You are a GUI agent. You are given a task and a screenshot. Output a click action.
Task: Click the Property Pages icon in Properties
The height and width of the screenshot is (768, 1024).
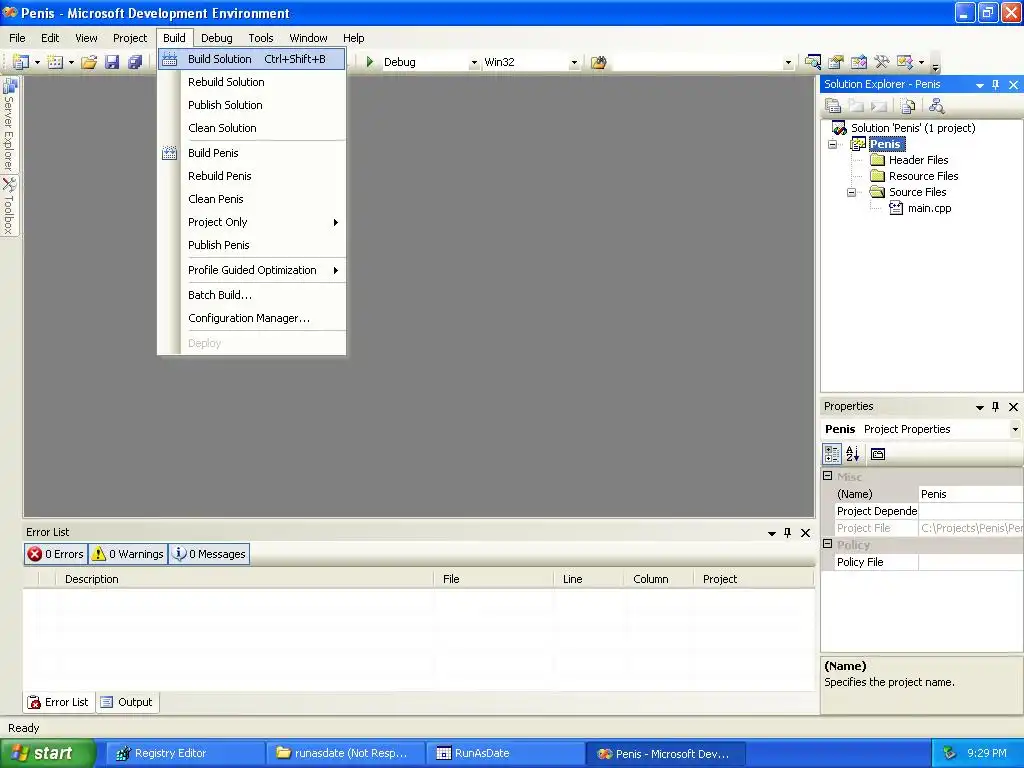click(x=878, y=454)
